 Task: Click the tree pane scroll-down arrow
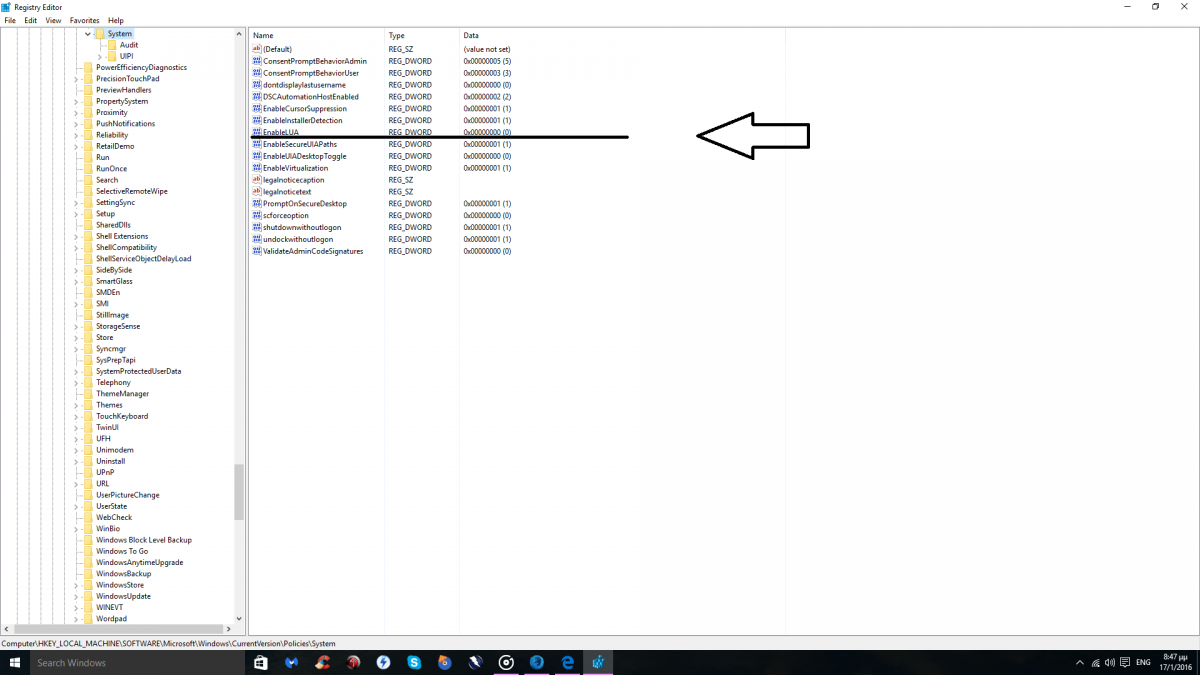(239, 619)
